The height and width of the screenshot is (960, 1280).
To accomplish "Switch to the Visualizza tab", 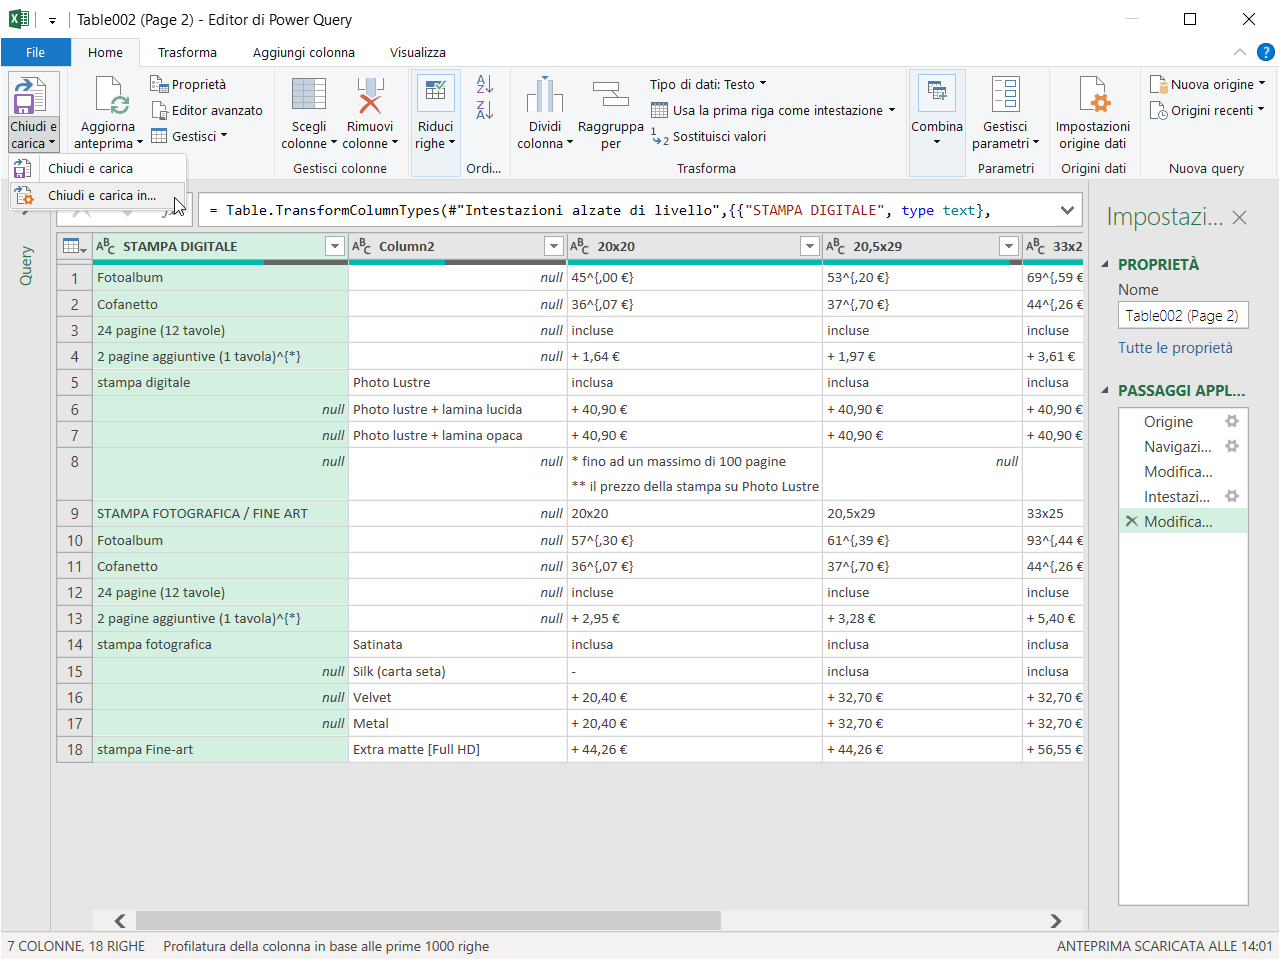I will coord(418,52).
